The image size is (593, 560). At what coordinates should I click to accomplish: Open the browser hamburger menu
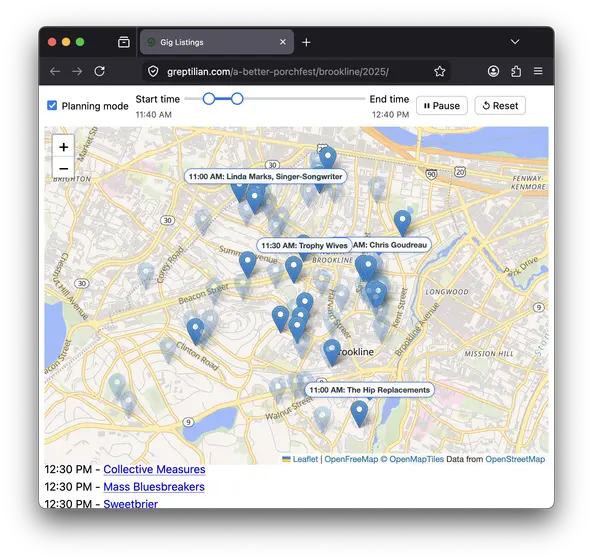coord(538,71)
